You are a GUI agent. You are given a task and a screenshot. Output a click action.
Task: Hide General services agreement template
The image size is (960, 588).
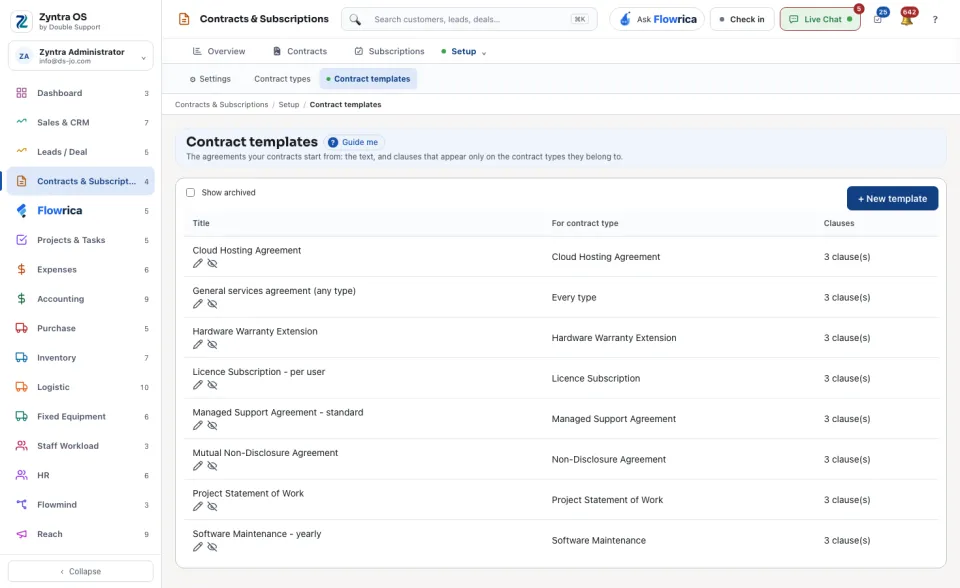[212, 304]
